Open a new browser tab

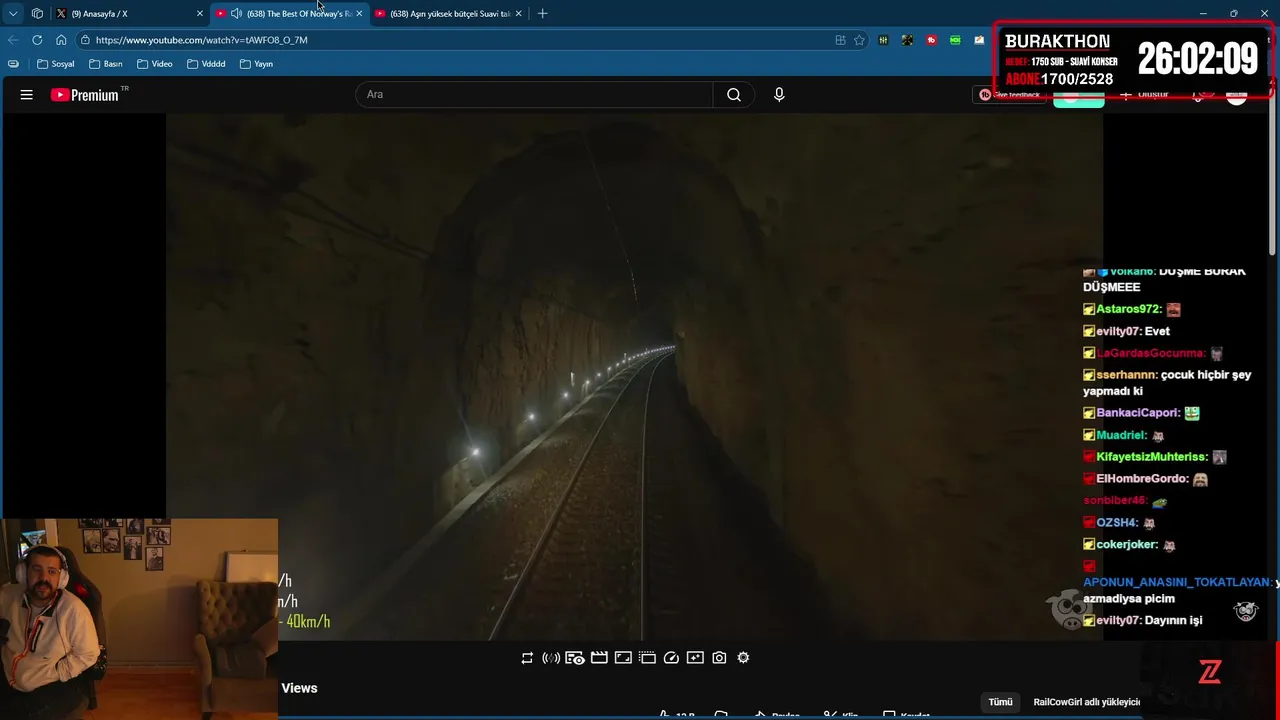point(542,14)
